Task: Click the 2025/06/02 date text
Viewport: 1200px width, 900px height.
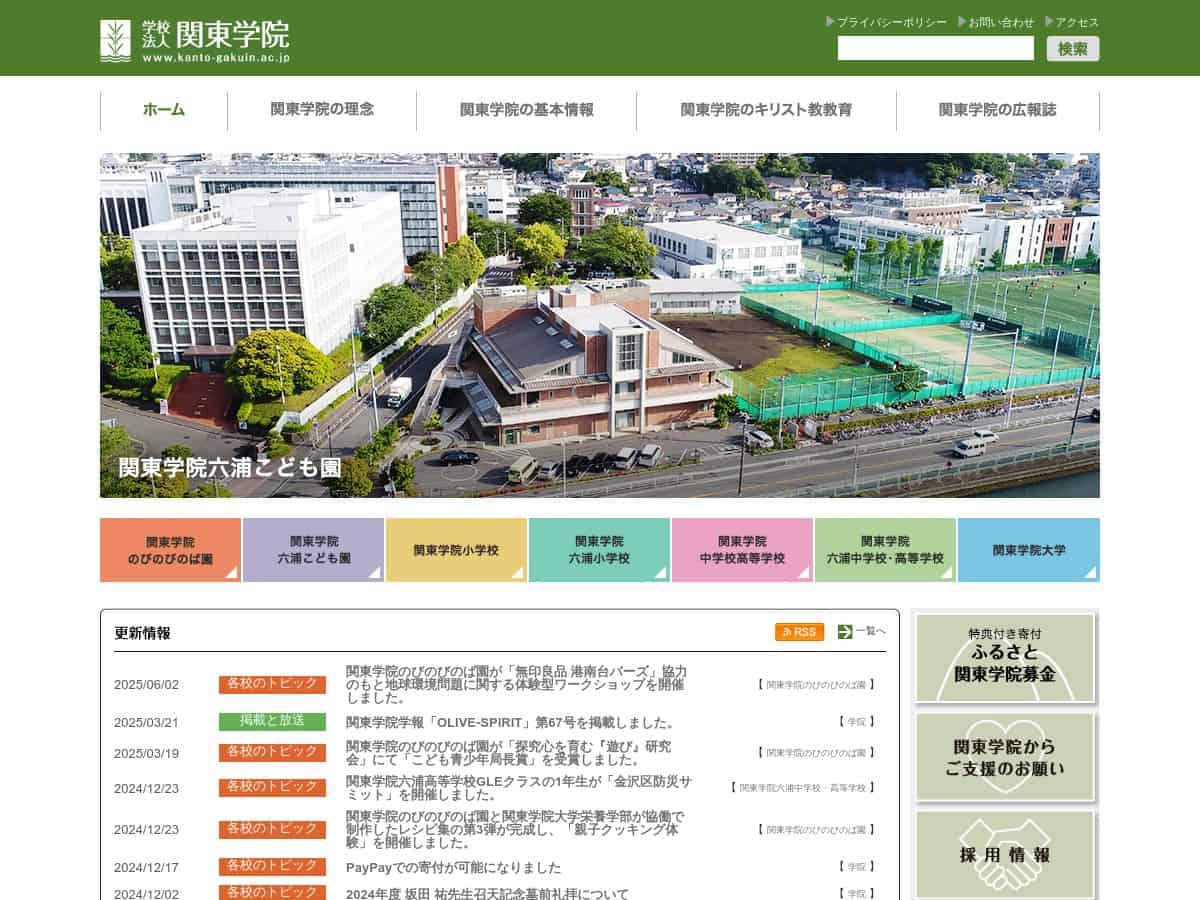Action: click(x=146, y=685)
